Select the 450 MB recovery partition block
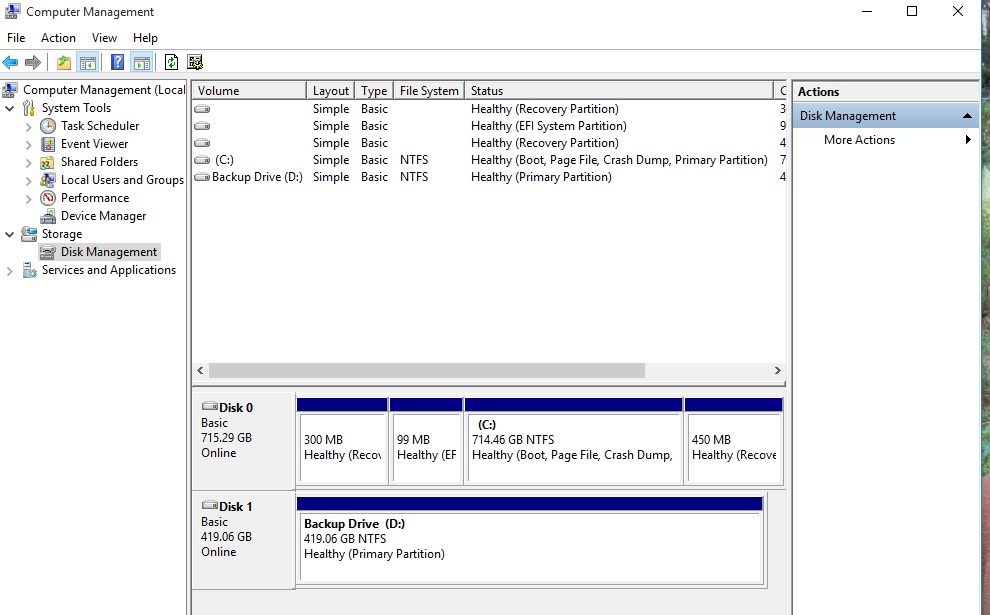Viewport: 990px width, 615px height. (734, 441)
